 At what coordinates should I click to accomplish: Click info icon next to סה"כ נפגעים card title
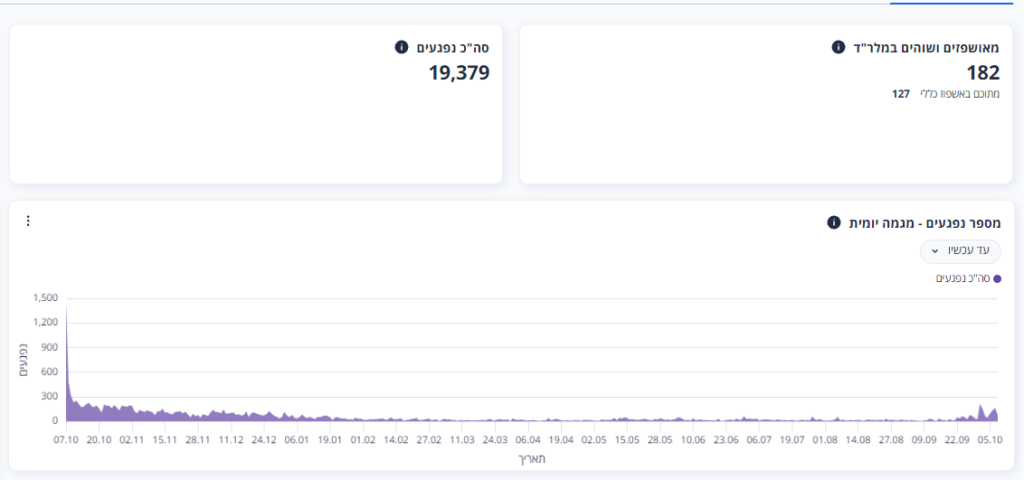(x=402, y=47)
